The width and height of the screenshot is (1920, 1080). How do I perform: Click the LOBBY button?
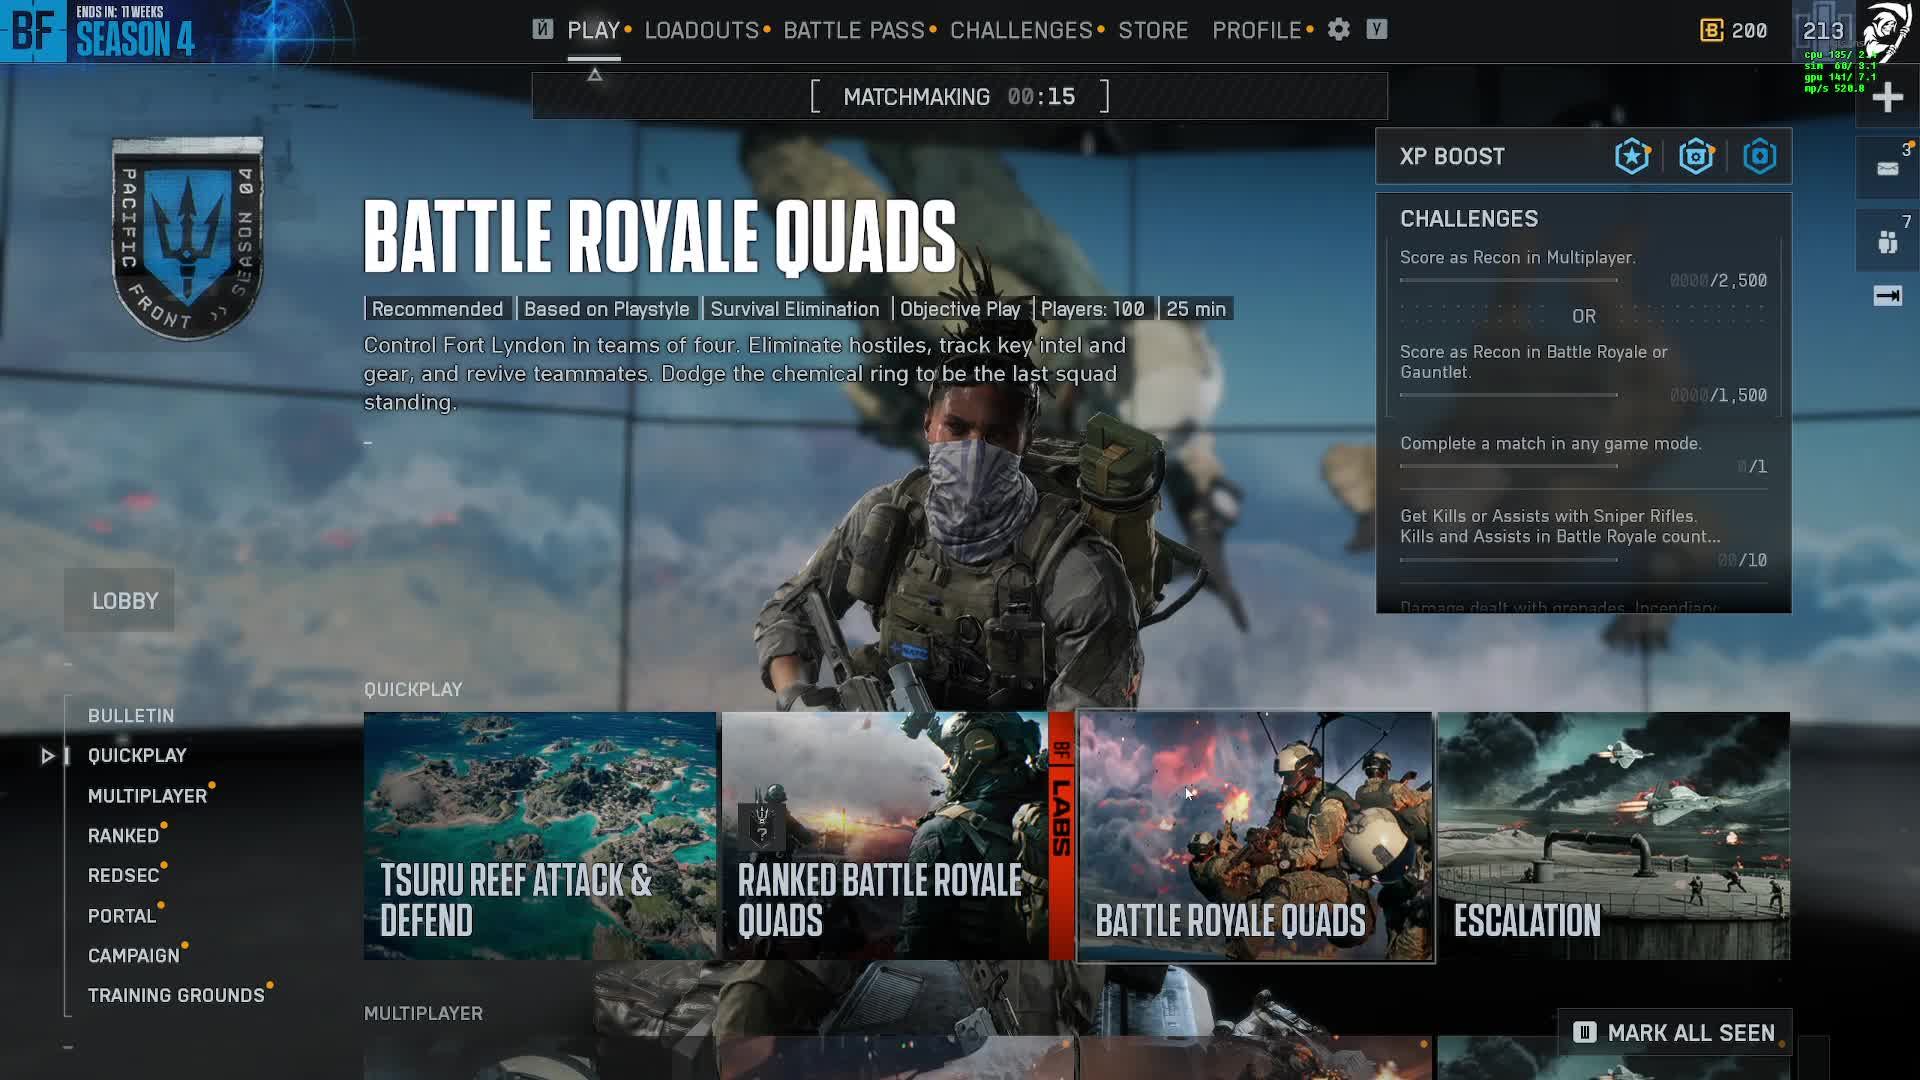[119, 601]
